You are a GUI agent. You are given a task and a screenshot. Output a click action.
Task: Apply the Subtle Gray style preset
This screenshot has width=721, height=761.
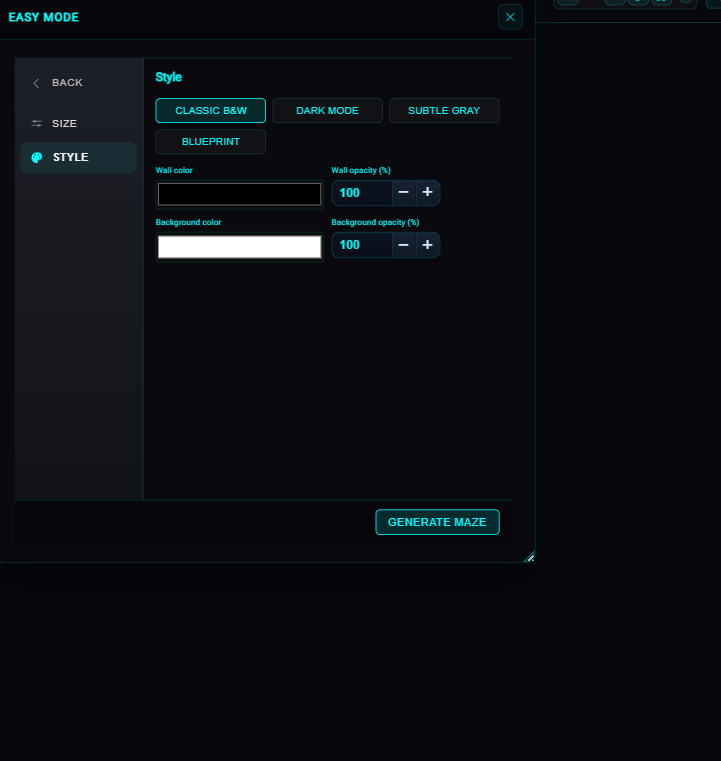click(x=444, y=111)
